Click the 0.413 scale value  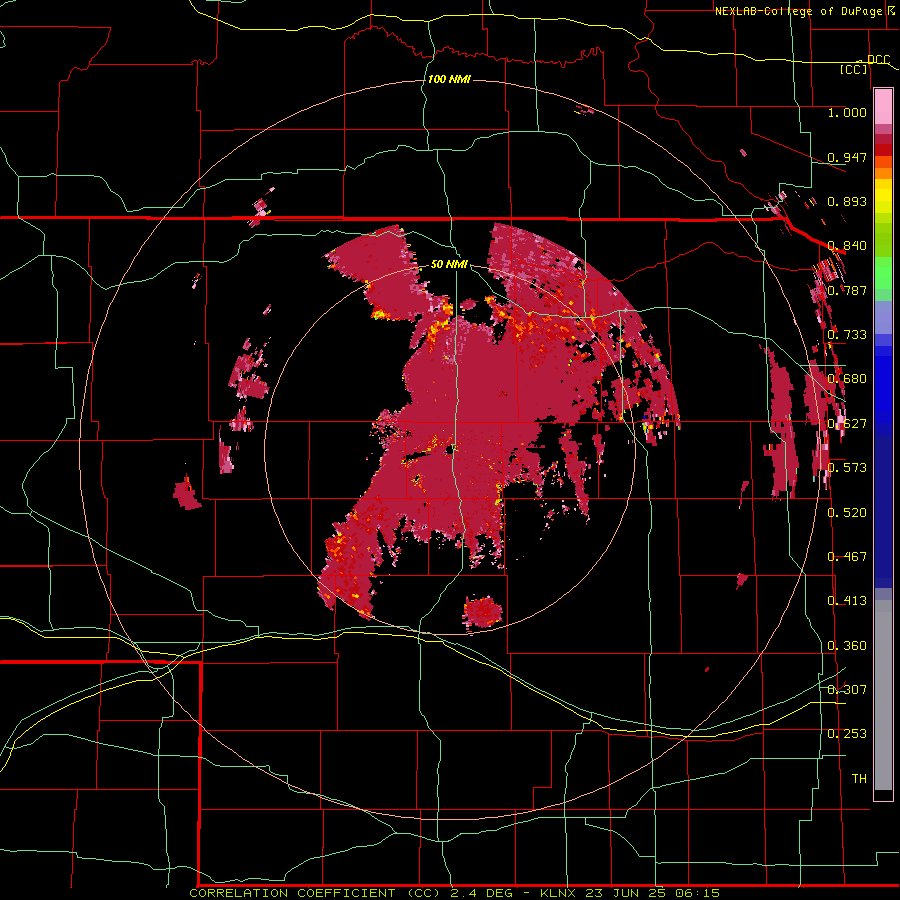pyautogui.click(x=847, y=600)
